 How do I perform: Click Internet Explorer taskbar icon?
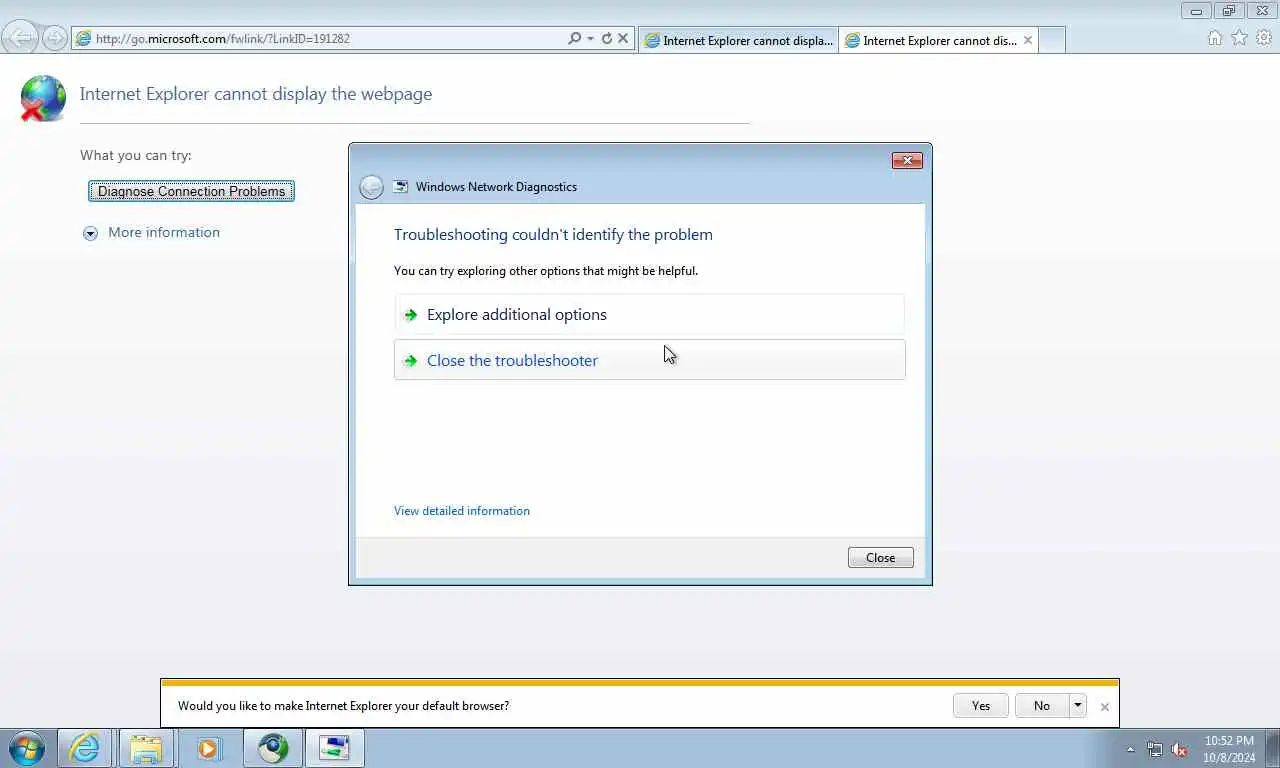pyautogui.click(x=84, y=748)
